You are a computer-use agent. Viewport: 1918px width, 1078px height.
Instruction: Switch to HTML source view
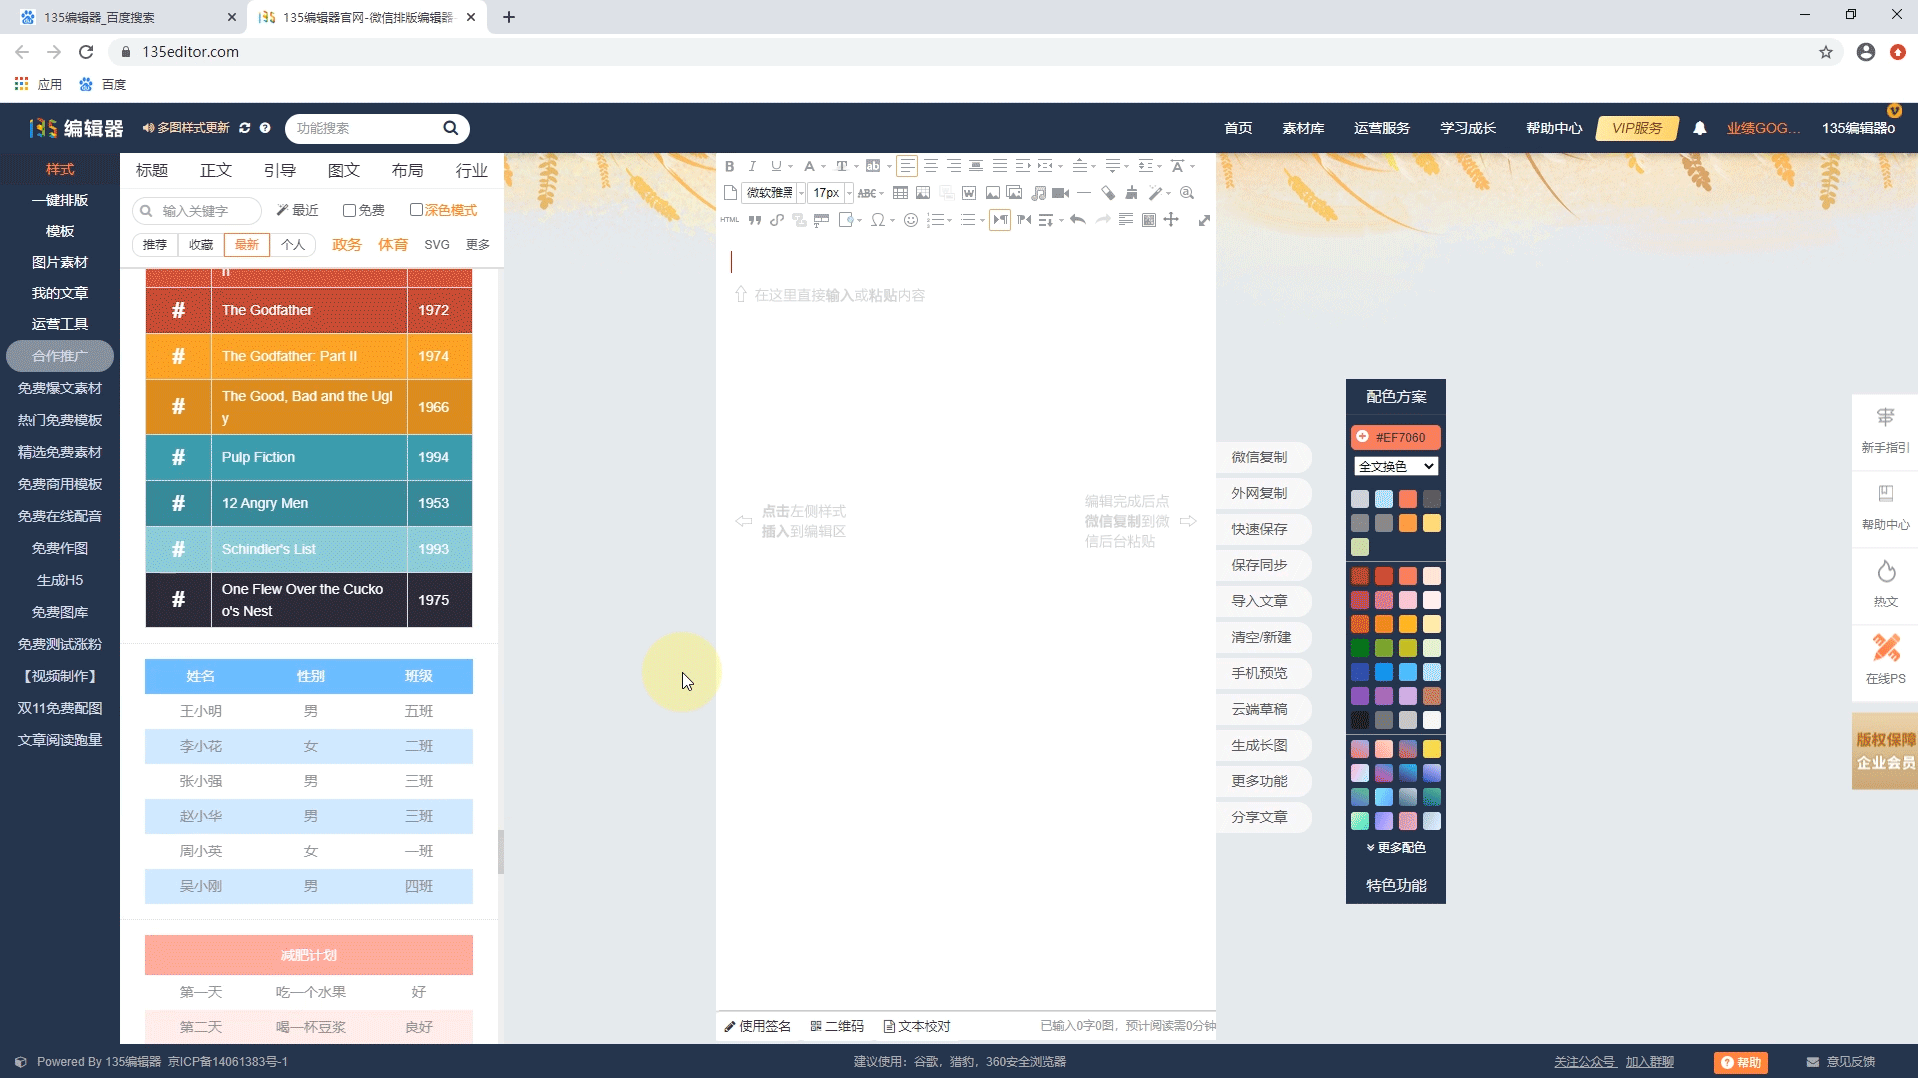730,220
